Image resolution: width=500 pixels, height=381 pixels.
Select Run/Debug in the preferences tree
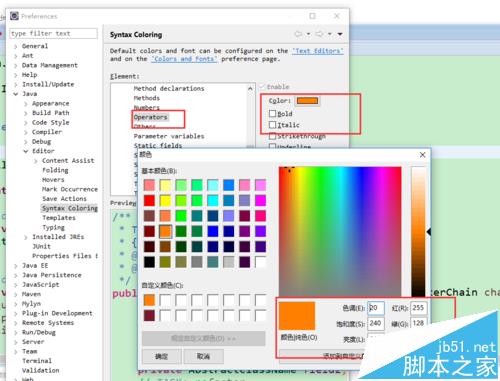click(x=39, y=332)
